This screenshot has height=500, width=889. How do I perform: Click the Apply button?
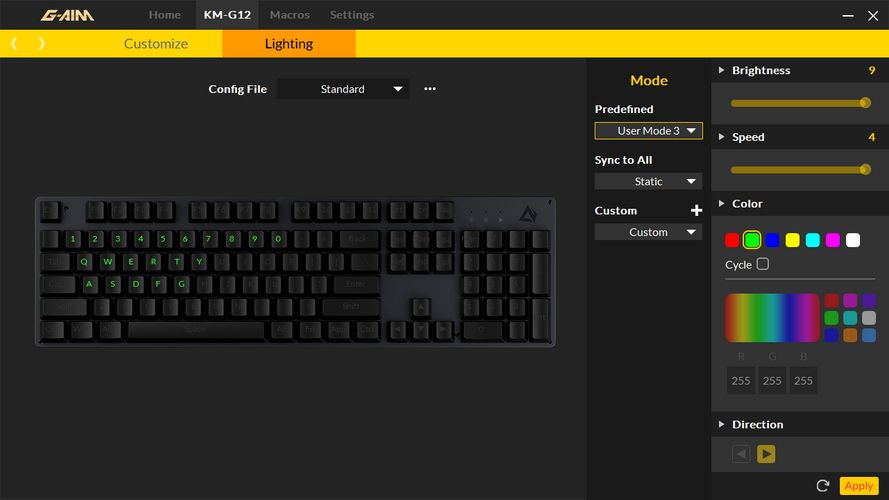pos(859,486)
